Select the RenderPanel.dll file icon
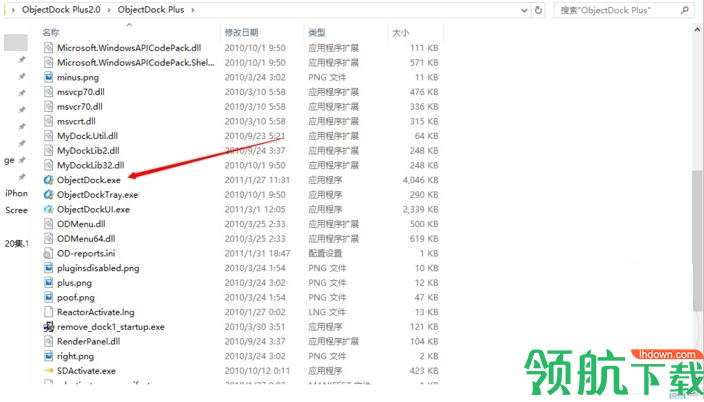The image size is (704, 402). point(48,341)
